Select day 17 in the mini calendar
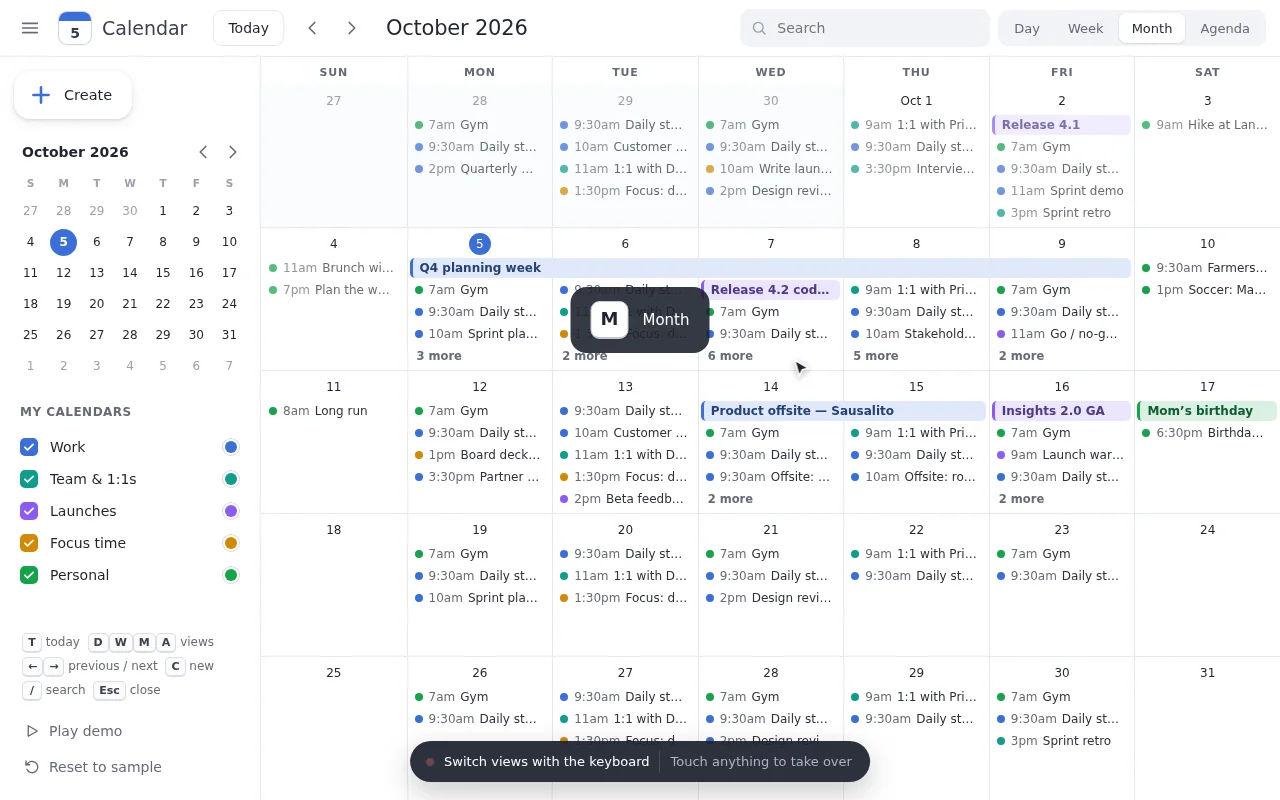The image size is (1280, 800). point(229,273)
